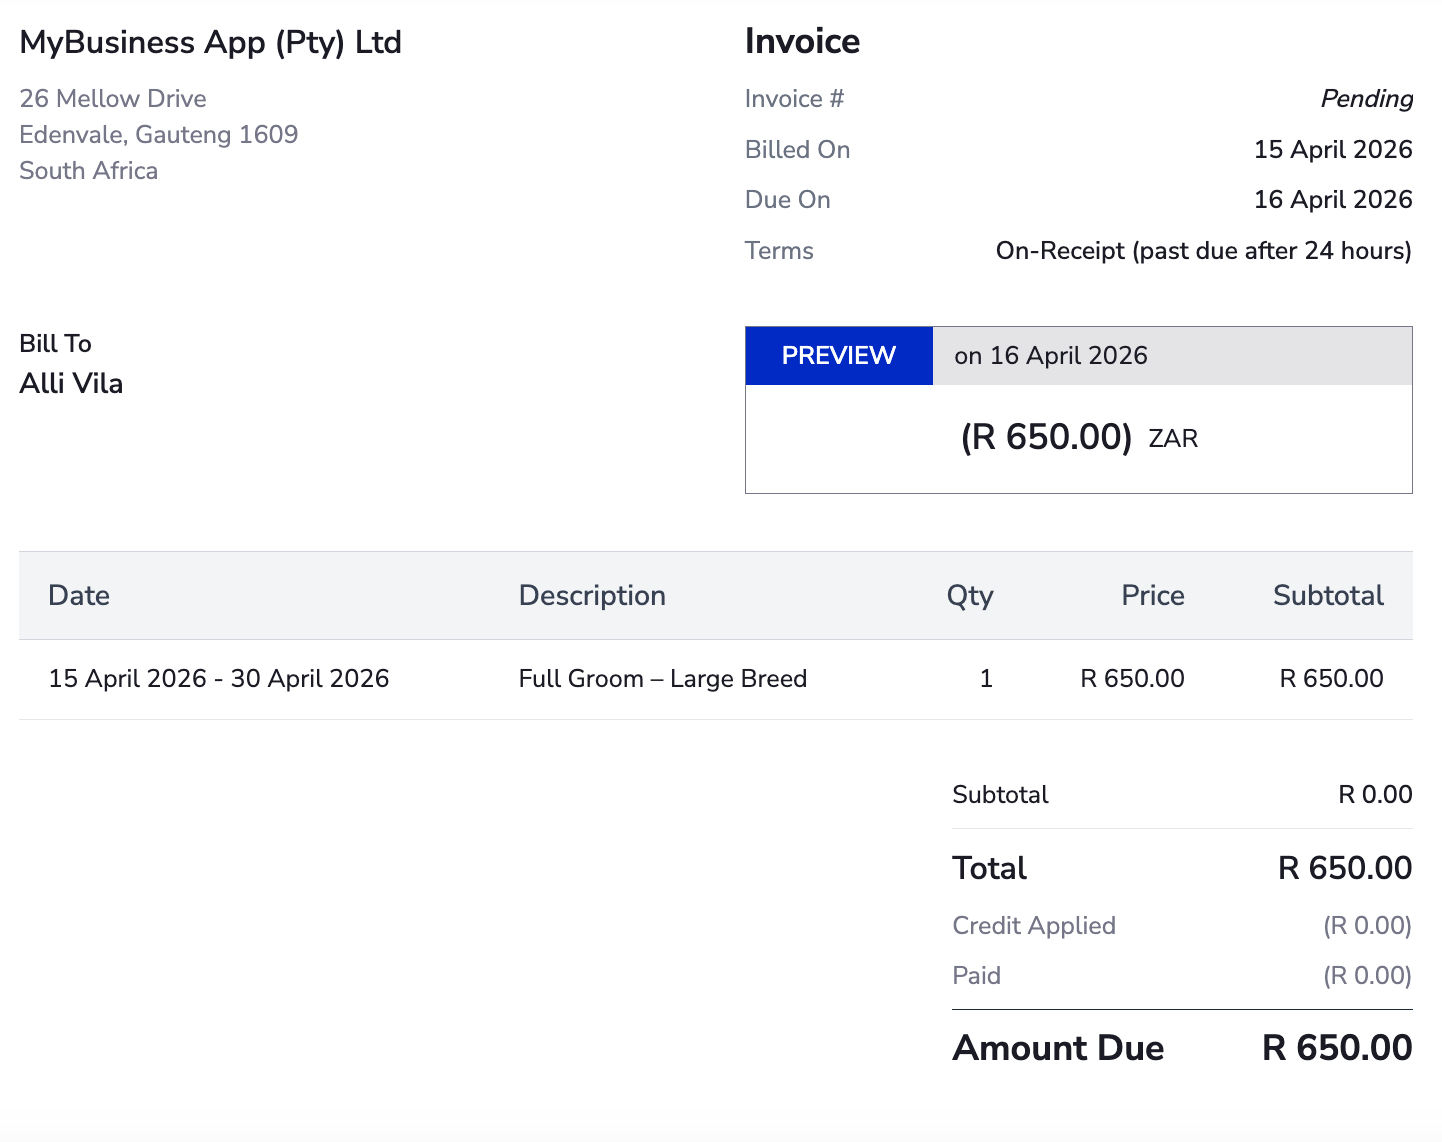Click the Description column header

[x=592, y=596]
